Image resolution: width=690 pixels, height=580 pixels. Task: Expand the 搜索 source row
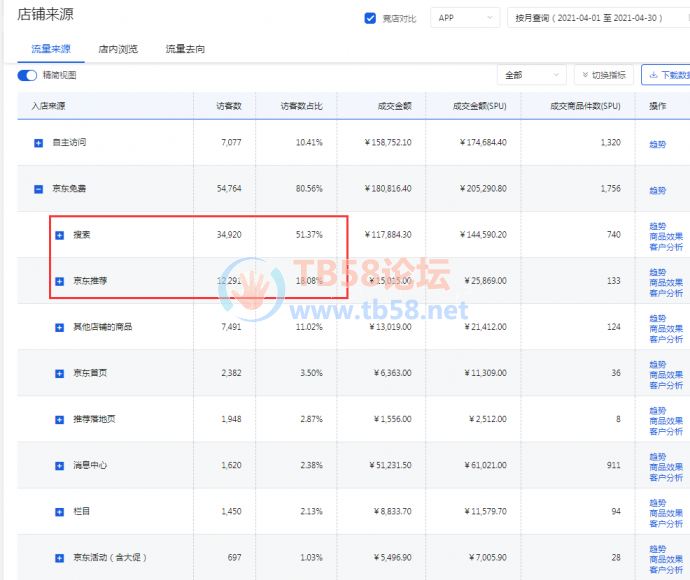[59, 235]
